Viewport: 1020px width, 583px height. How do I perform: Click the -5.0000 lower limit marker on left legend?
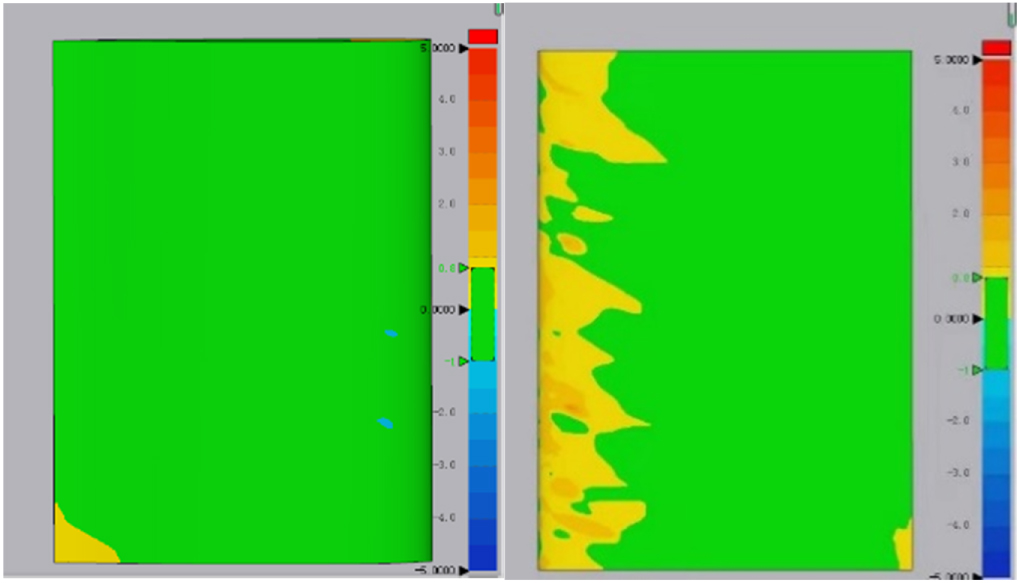[463, 571]
